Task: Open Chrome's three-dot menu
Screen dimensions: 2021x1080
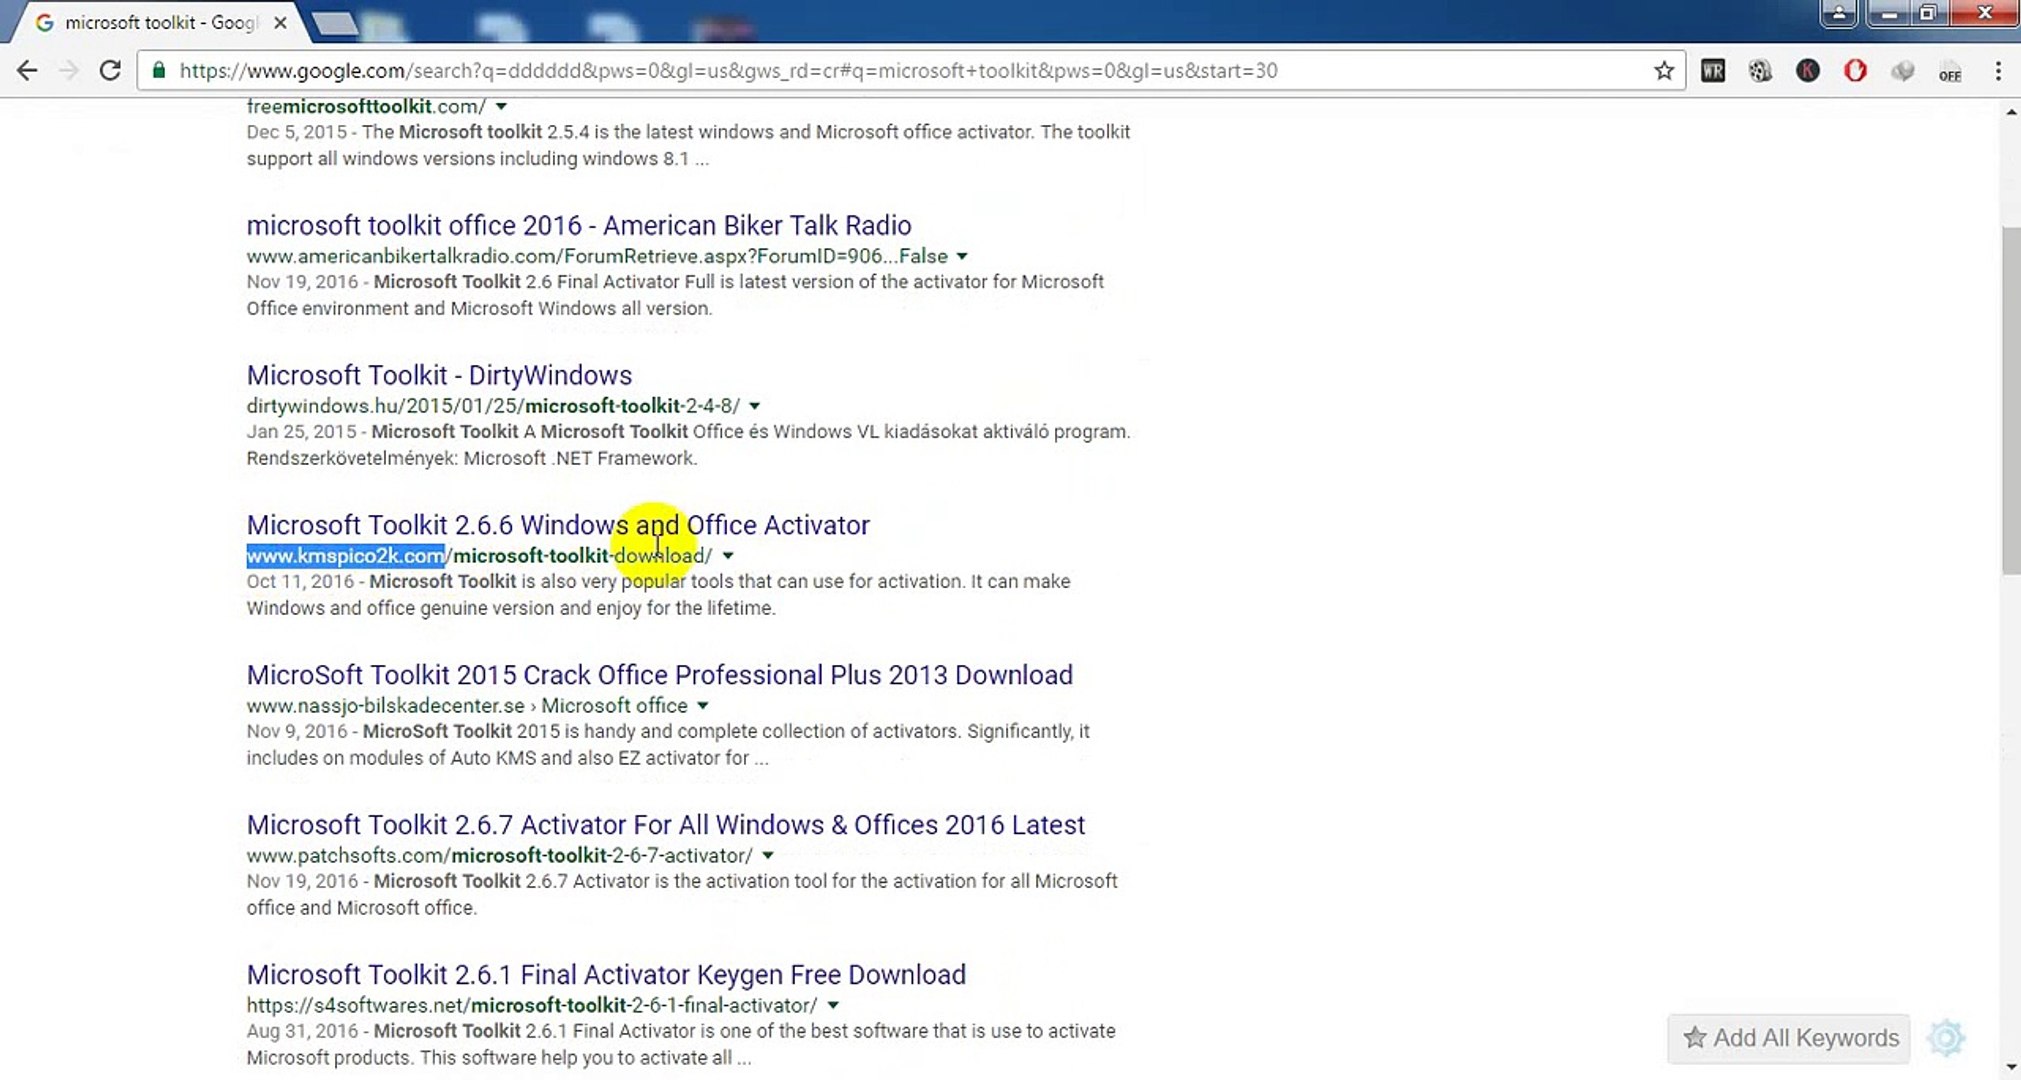Action: 1999,71
